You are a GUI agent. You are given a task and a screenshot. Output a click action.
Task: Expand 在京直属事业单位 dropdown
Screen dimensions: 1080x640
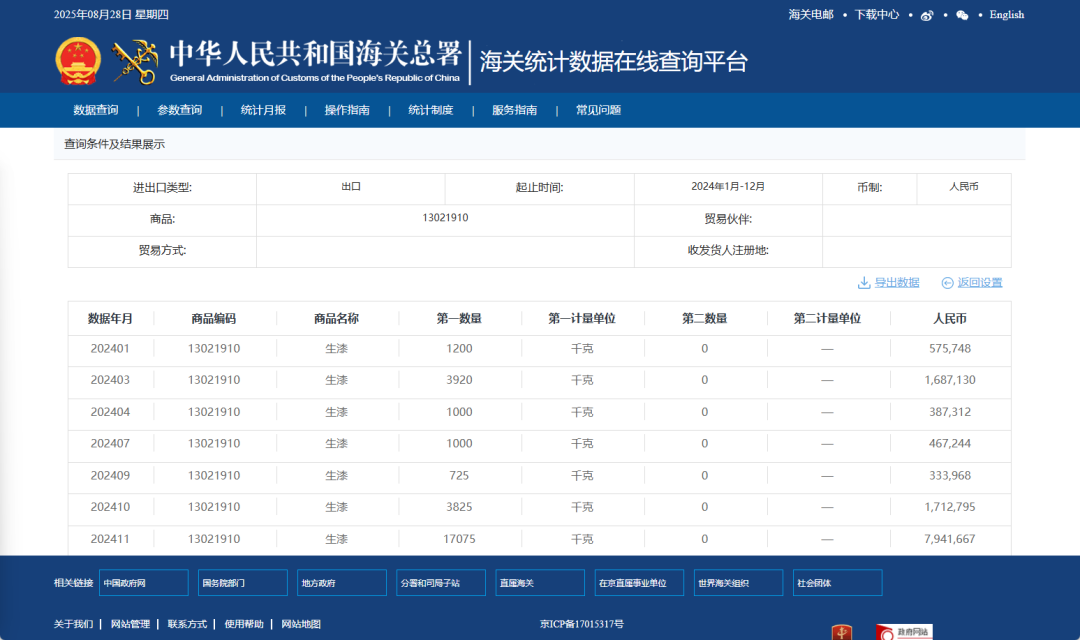point(640,583)
